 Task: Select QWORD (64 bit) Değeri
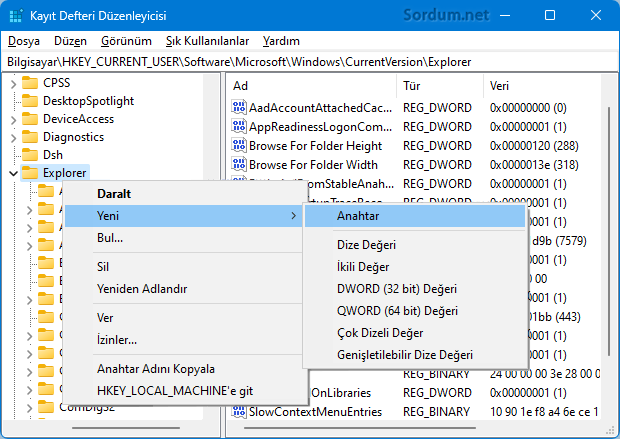(415, 311)
